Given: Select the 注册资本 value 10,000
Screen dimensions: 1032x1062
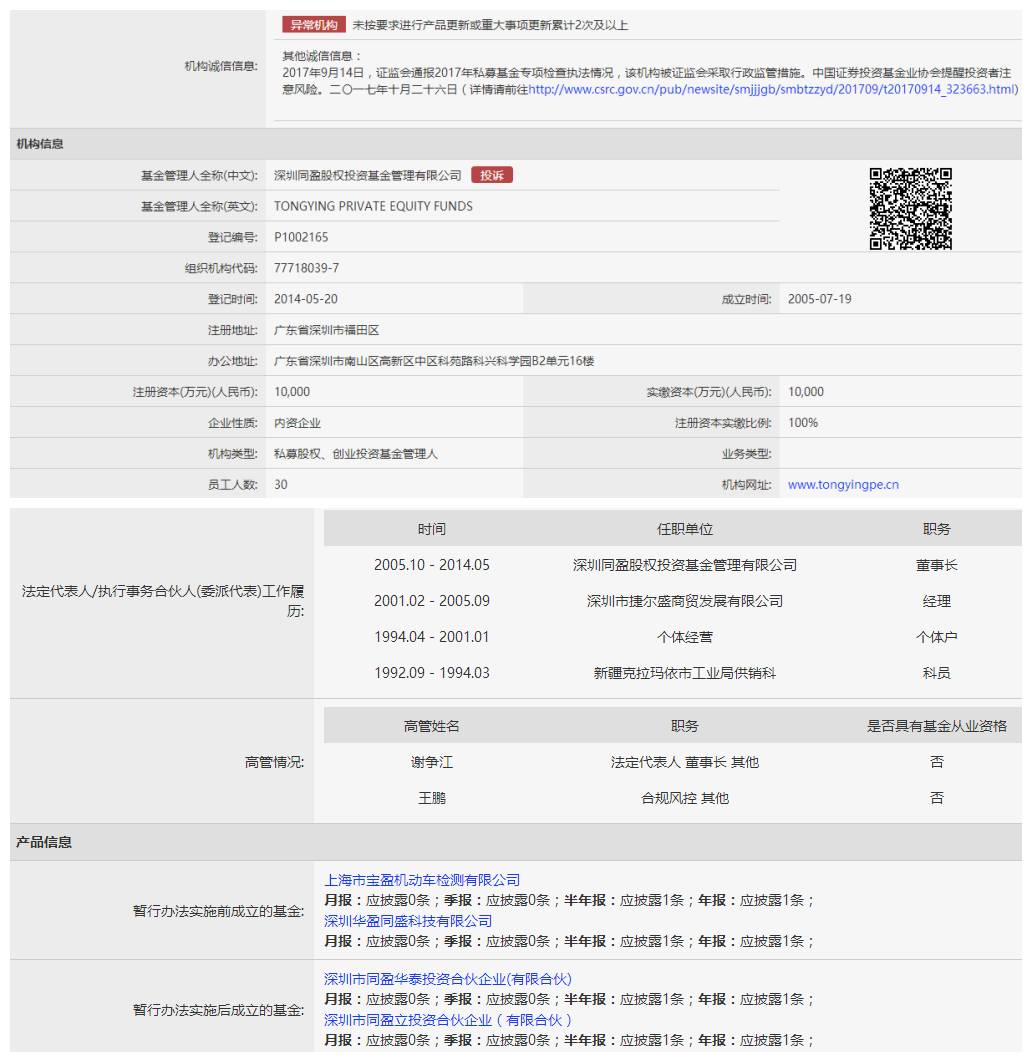Looking at the screenshot, I should [x=292, y=391].
